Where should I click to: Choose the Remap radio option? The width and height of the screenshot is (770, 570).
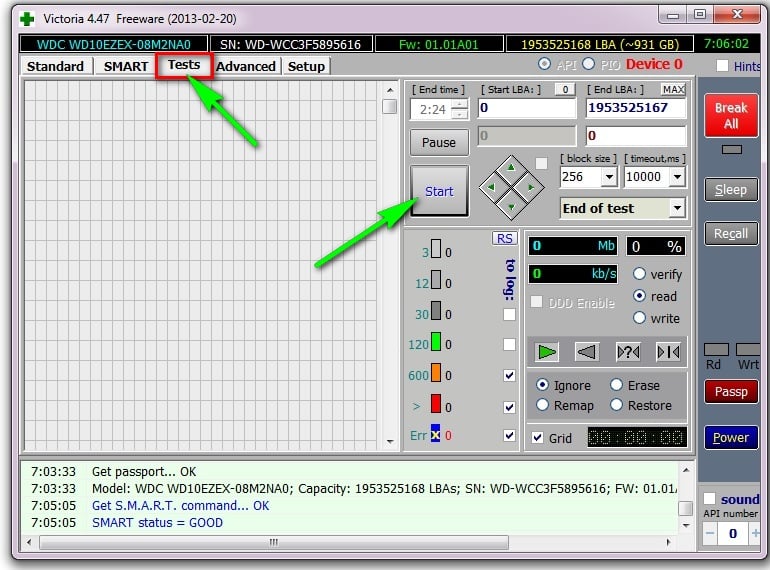542,405
